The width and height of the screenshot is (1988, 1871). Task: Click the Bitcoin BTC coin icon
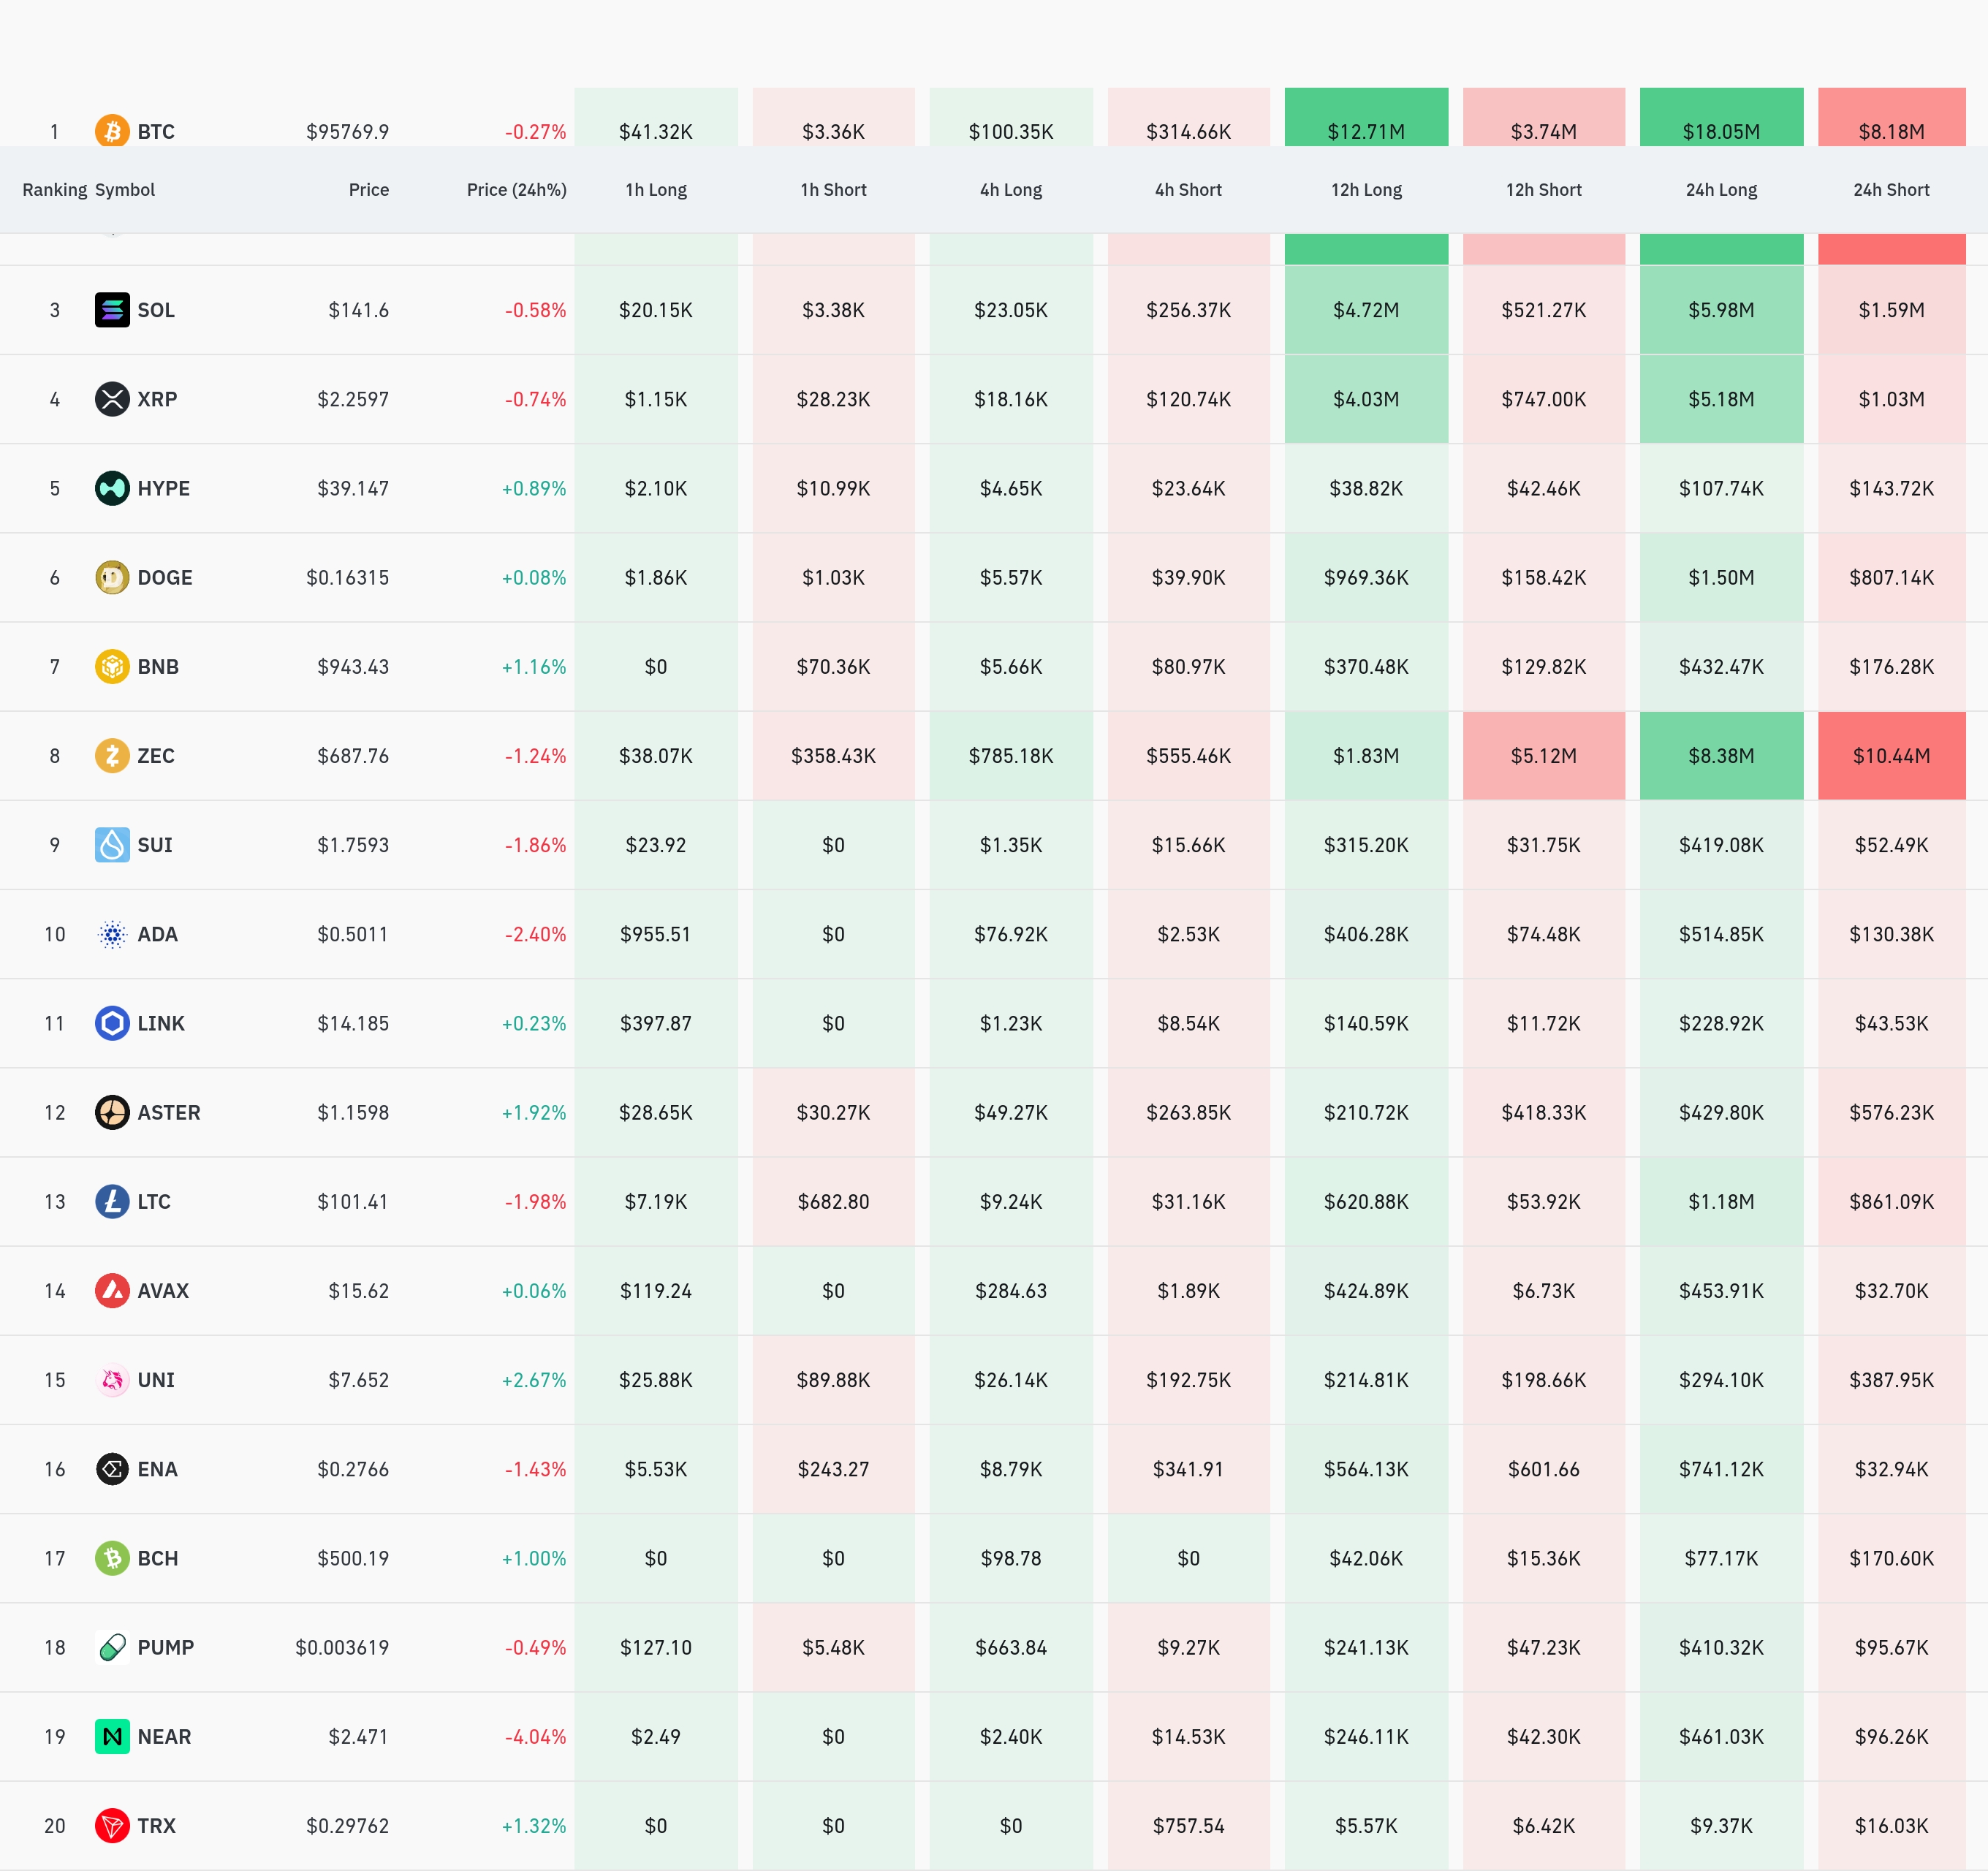pos(112,131)
